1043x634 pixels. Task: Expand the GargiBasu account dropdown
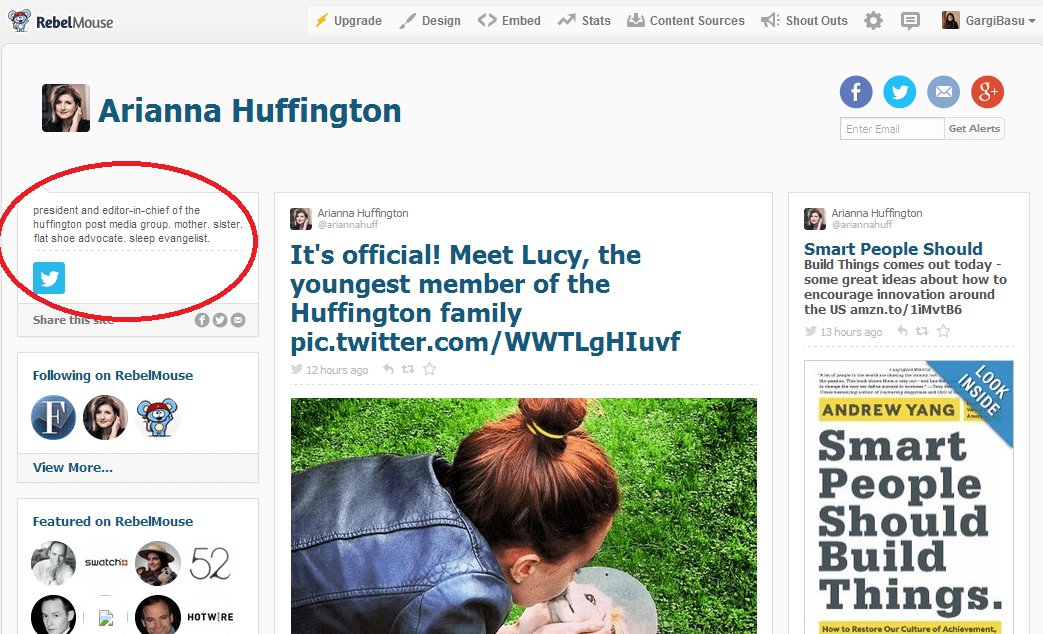tap(988, 21)
